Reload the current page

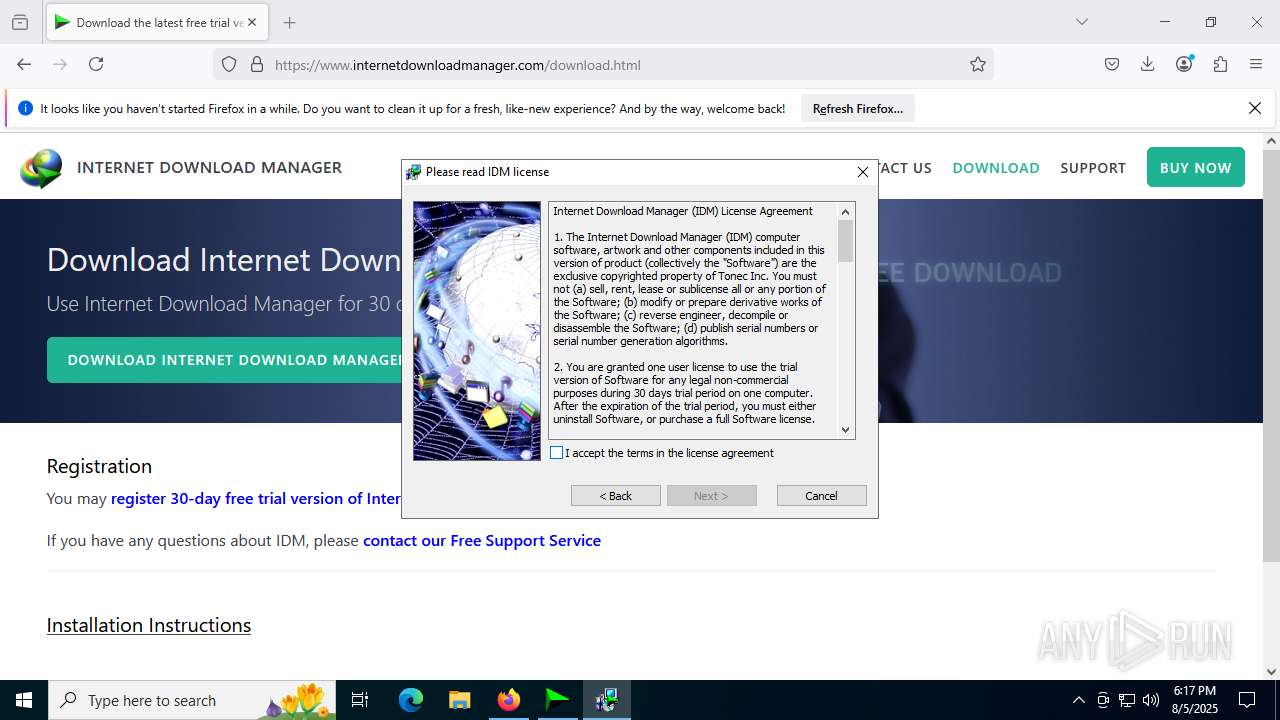point(96,64)
